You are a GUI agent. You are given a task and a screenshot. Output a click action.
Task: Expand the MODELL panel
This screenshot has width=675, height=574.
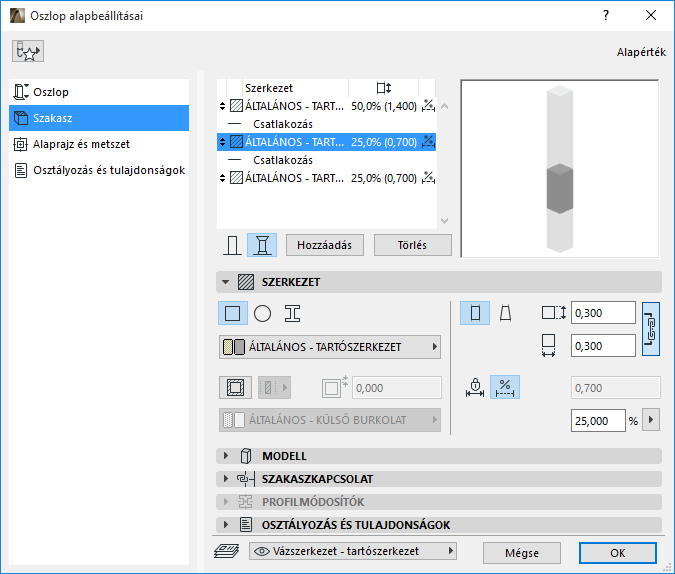(439, 456)
